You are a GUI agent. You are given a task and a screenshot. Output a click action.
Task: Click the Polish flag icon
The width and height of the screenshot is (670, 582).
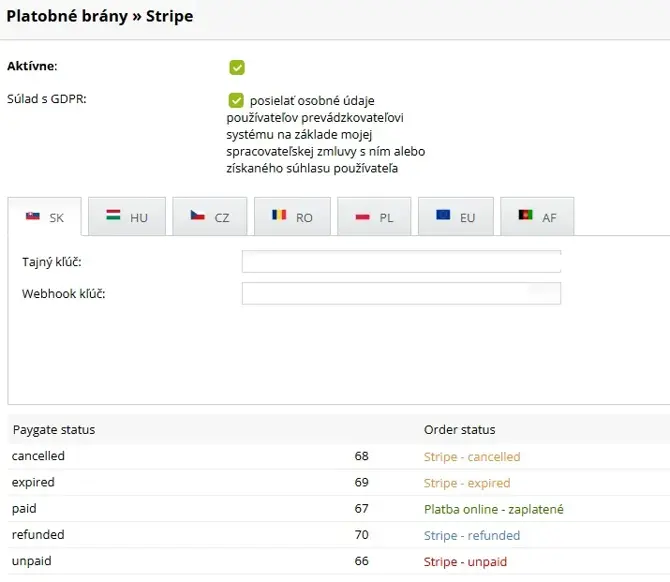click(362, 216)
